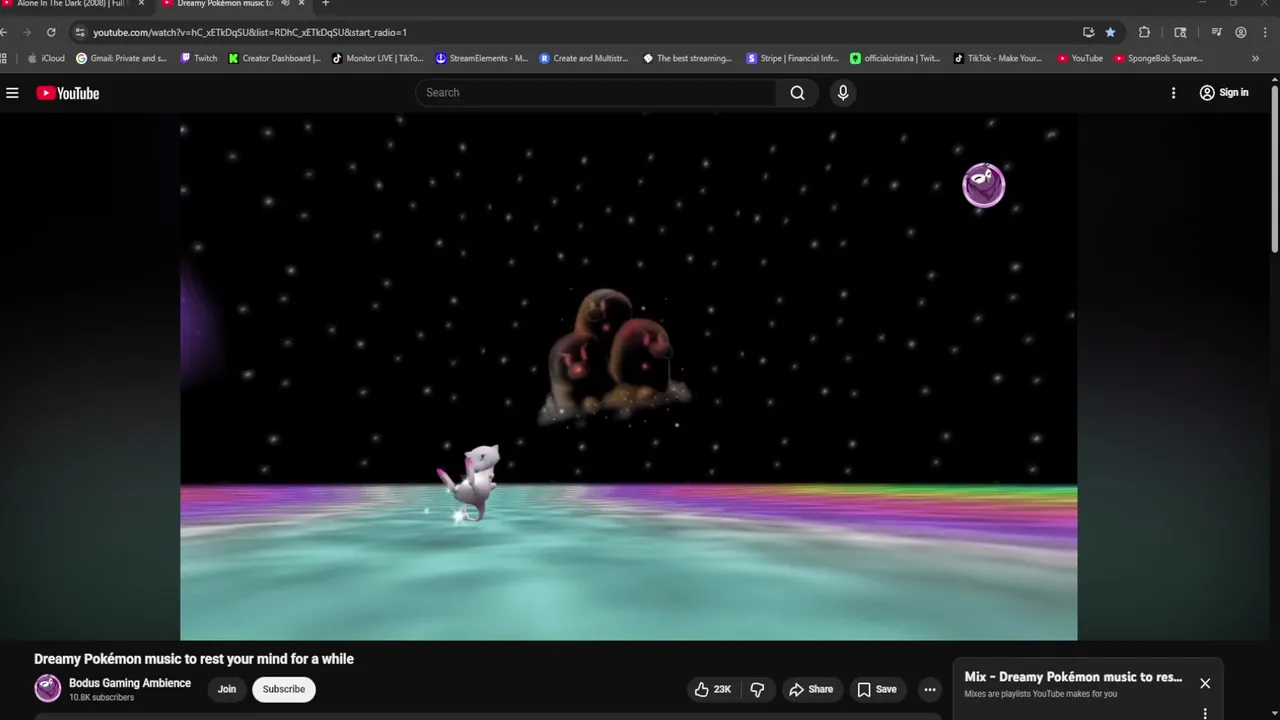Image resolution: width=1280 pixels, height=720 pixels.
Task: Open a new browser tab
Action: (325, 3)
